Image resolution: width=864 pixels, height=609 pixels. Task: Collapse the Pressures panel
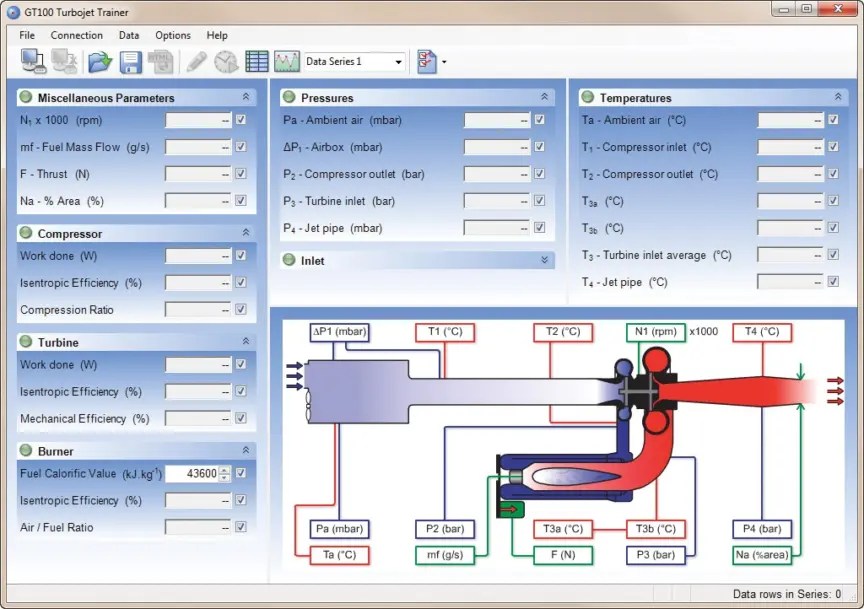tap(544, 96)
